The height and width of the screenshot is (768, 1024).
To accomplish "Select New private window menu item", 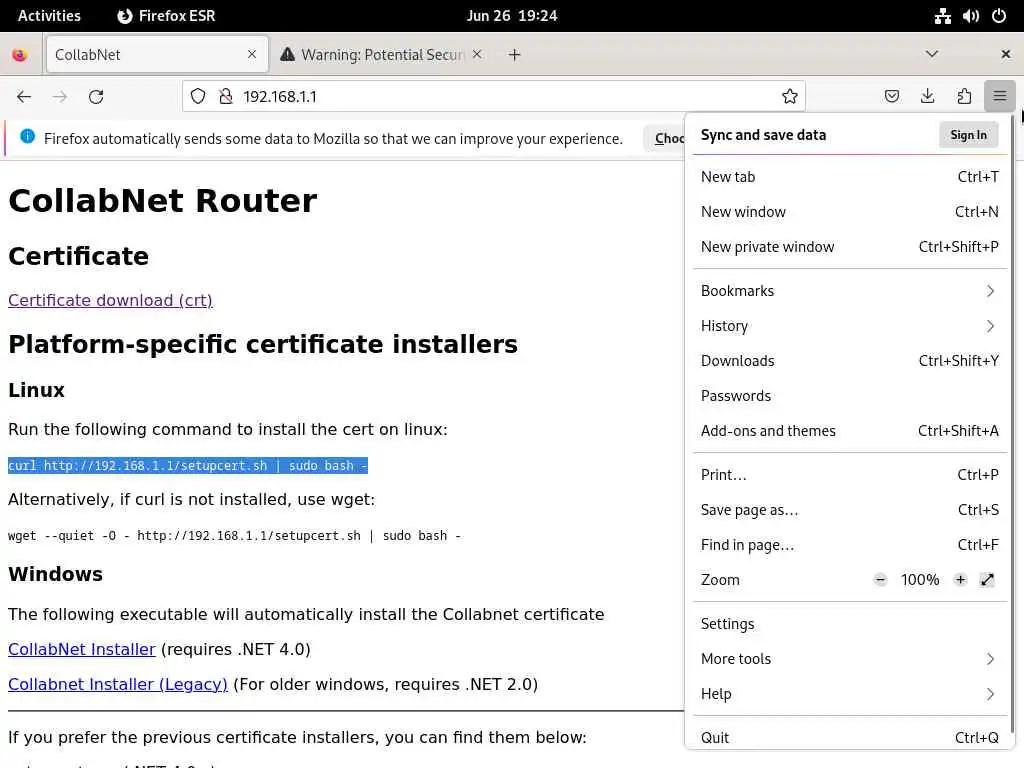I will click(849, 247).
